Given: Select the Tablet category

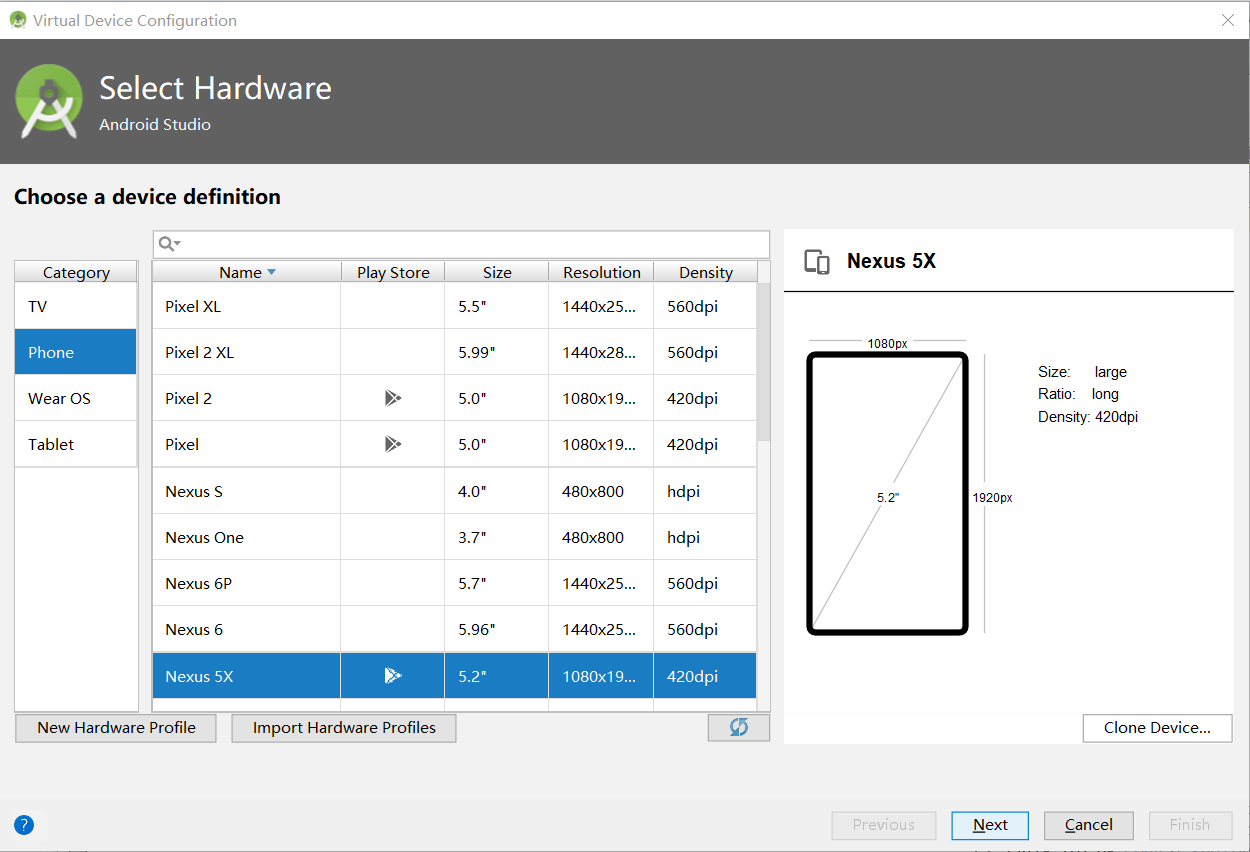Looking at the screenshot, I should (76, 444).
